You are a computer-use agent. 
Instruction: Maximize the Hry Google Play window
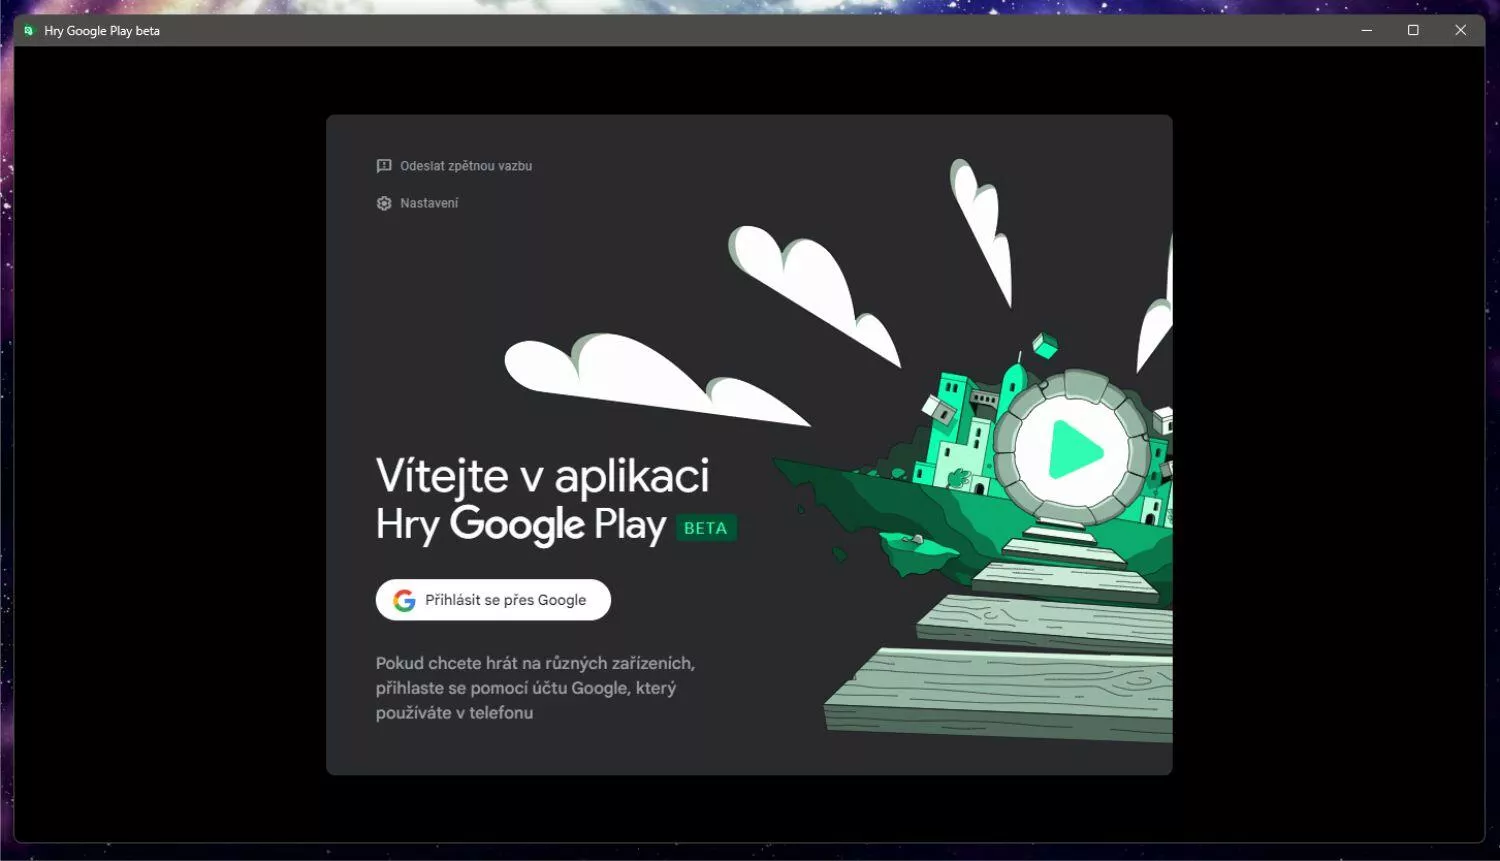click(x=1413, y=31)
